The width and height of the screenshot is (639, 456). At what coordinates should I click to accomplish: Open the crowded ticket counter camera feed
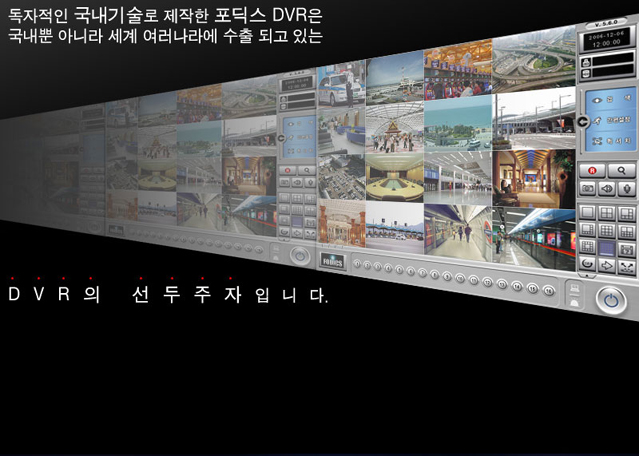pyautogui.click(x=458, y=70)
